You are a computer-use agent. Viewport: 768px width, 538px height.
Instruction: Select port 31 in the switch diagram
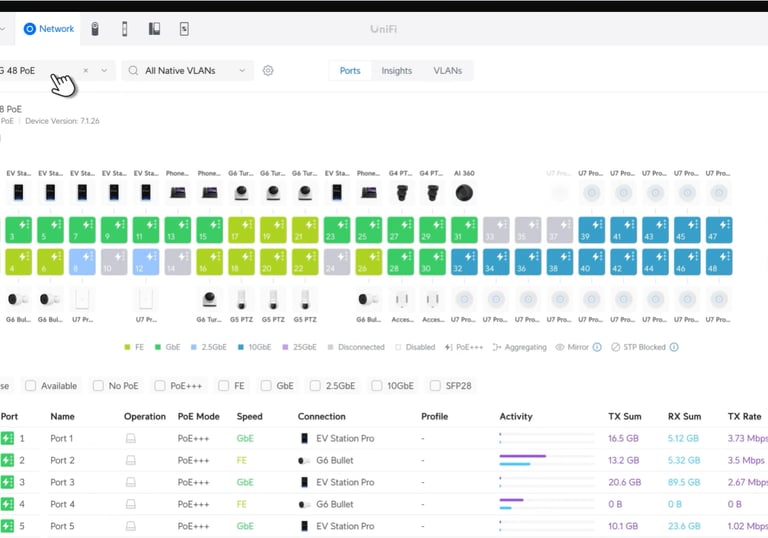click(464, 230)
